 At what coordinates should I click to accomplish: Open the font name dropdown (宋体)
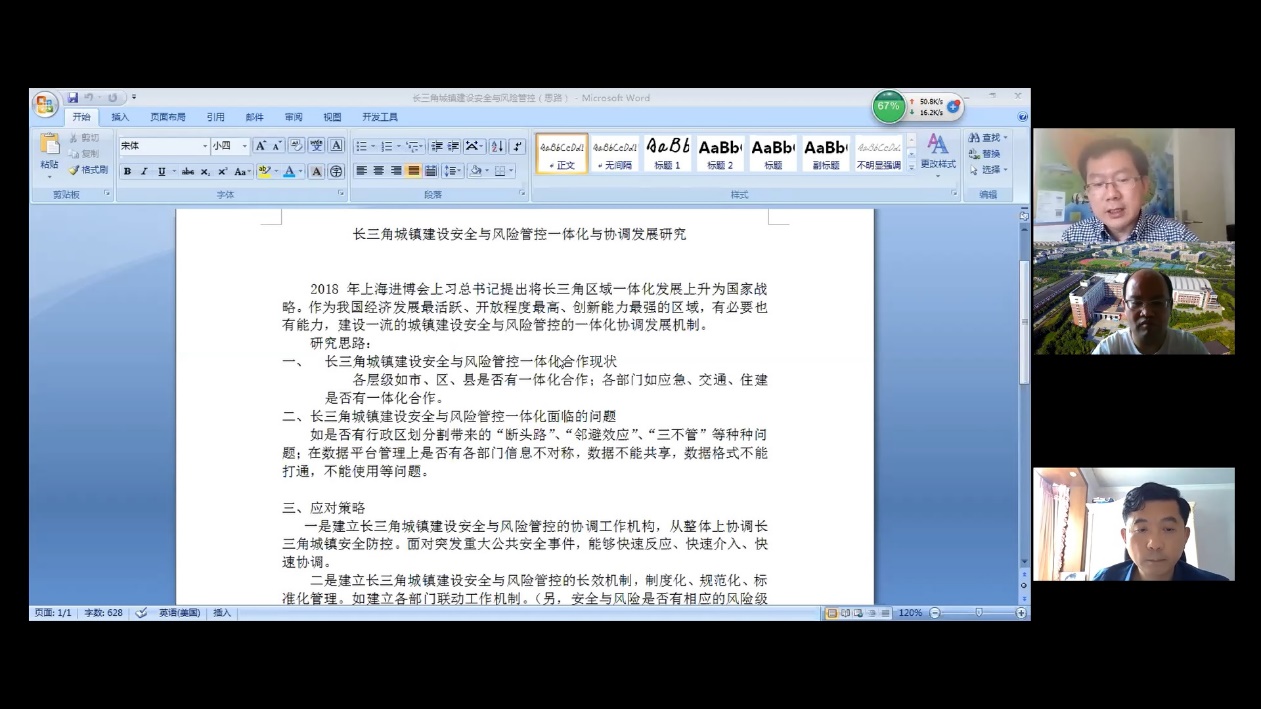(205, 146)
